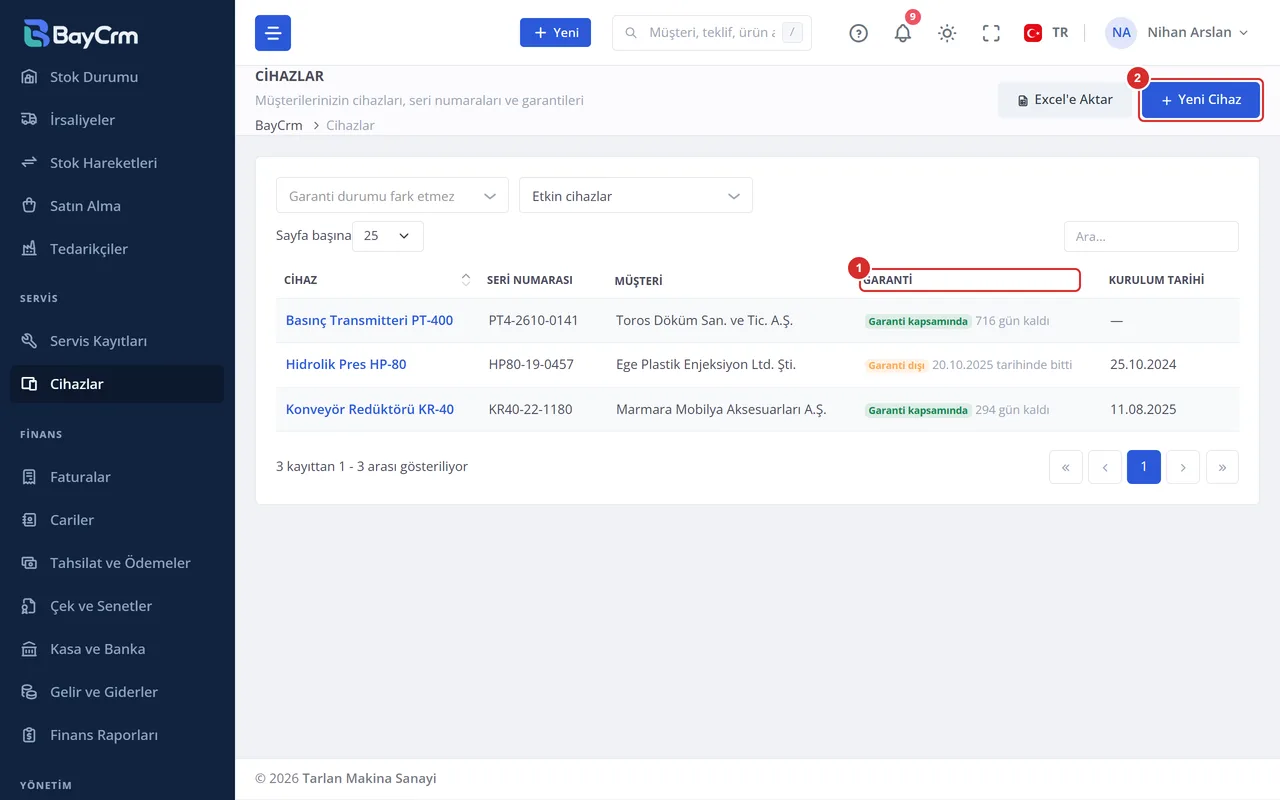Open the Konveyör Redüktörü KR-40 link
The height and width of the screenshot is (800, 1280).
(x=370, y=410)
